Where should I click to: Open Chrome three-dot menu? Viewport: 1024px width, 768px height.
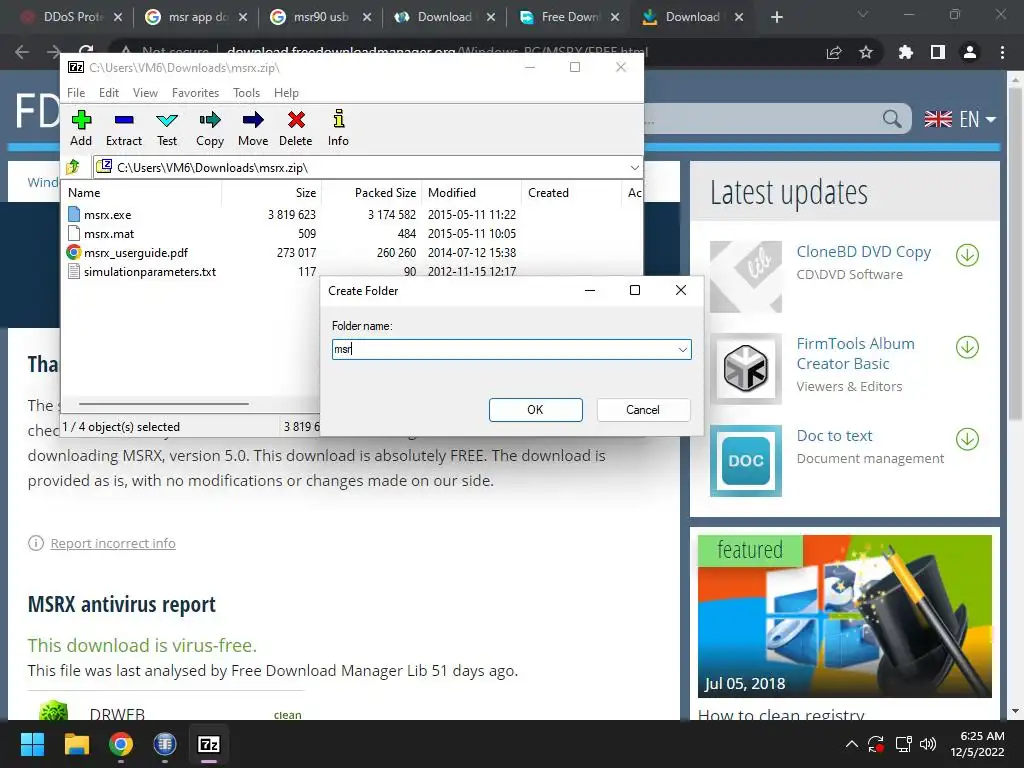point(1002,52)
